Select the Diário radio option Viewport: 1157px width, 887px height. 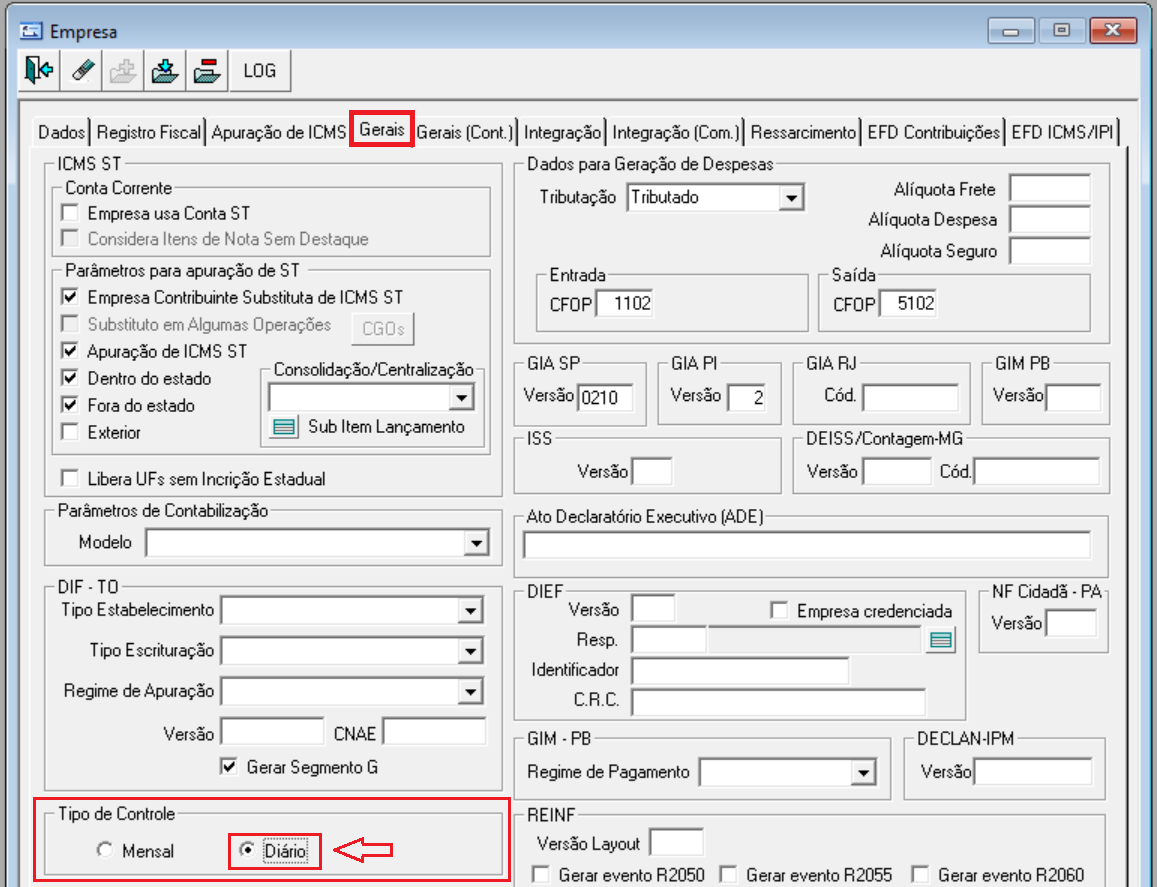(247, 851)
